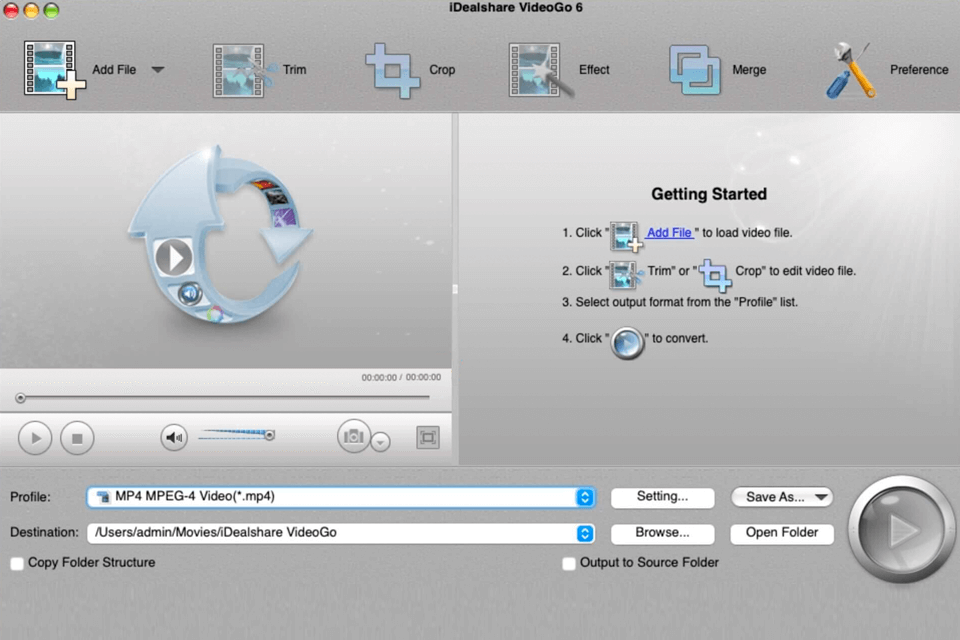
Task: Click the green zoom window button
Action: point(51,10)
